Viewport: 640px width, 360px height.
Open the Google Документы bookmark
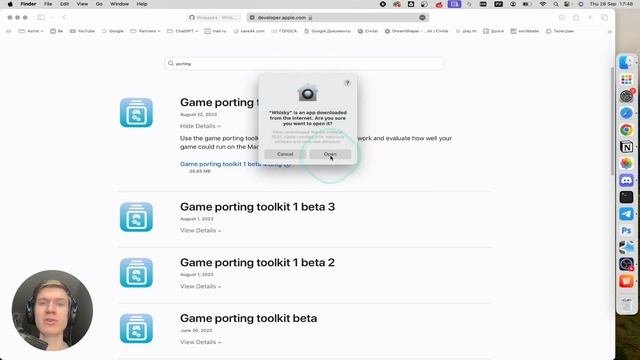pos(328,31)
